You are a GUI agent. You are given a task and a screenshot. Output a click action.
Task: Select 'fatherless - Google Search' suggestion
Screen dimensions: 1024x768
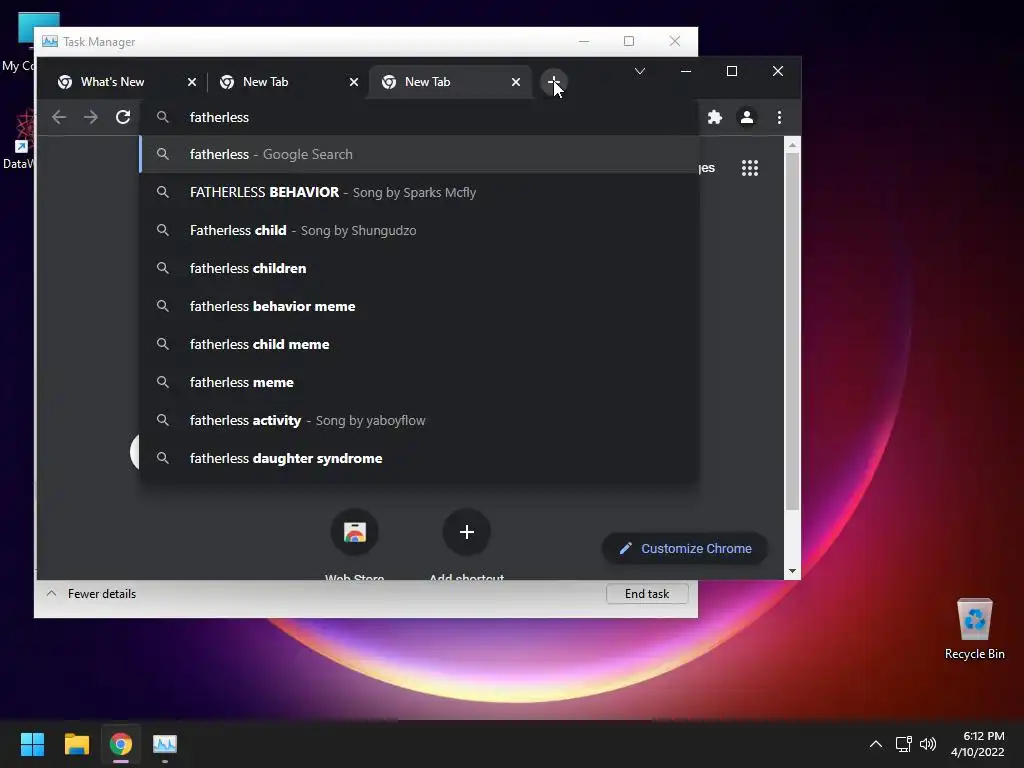point(419,154)
